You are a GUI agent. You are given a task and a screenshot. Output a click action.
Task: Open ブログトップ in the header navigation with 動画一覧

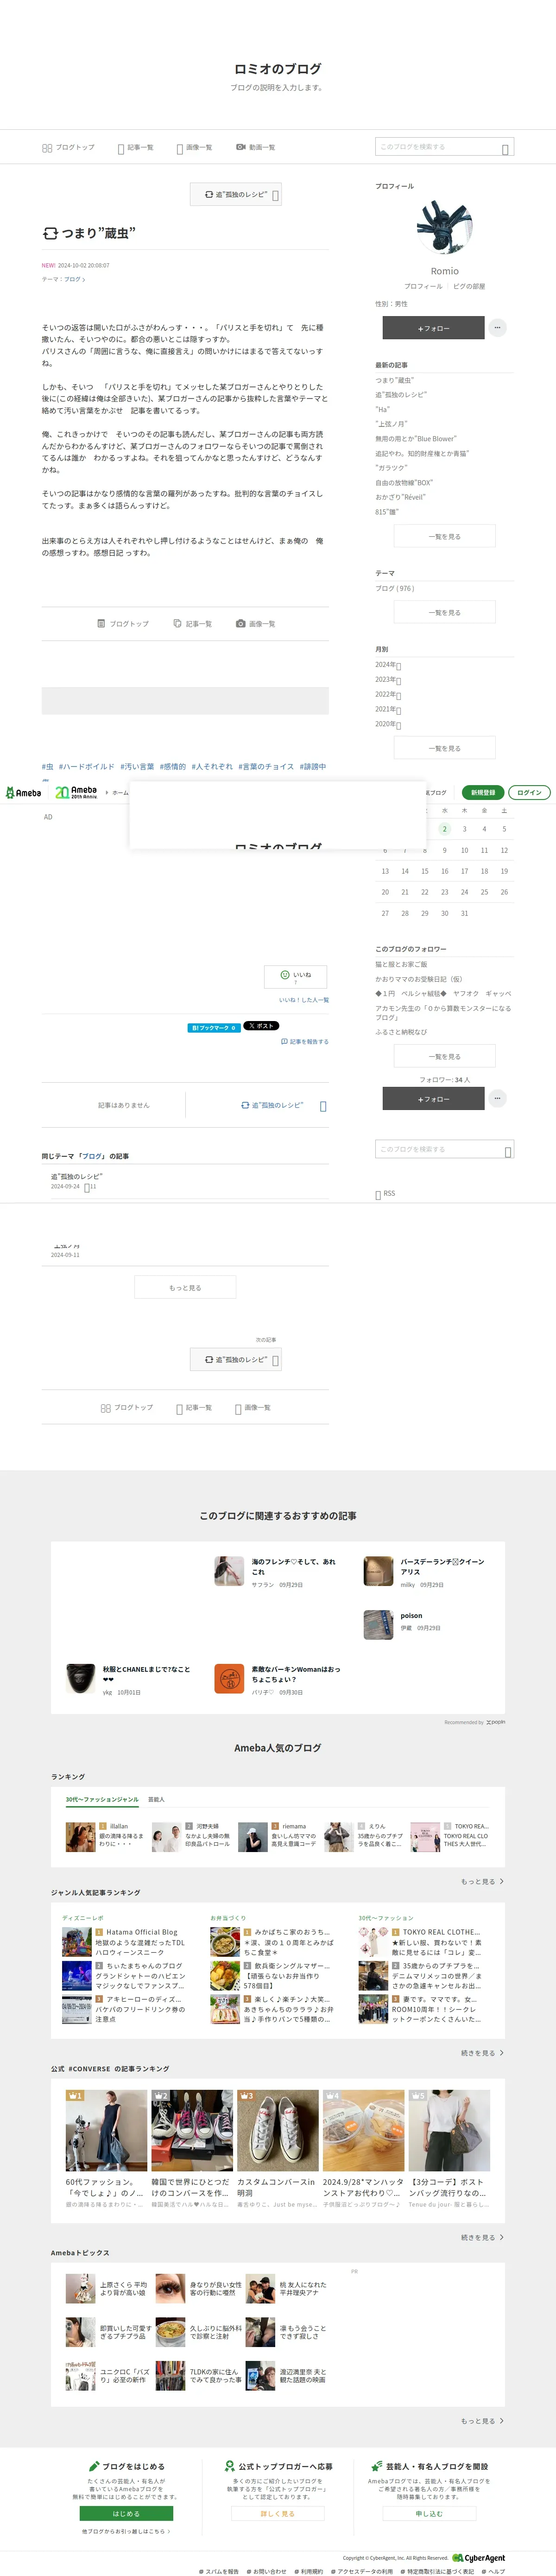tap(68, 147)
